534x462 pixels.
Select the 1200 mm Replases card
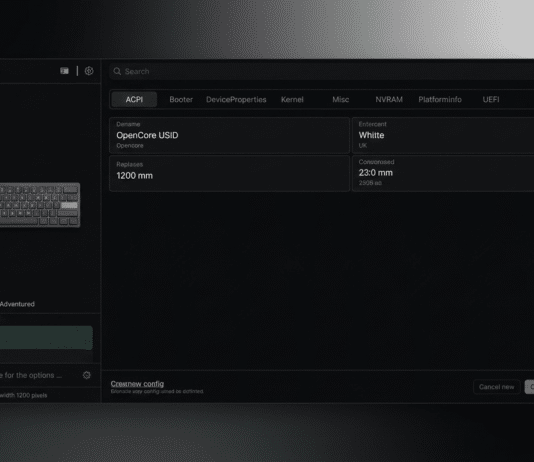click(230, 174)
